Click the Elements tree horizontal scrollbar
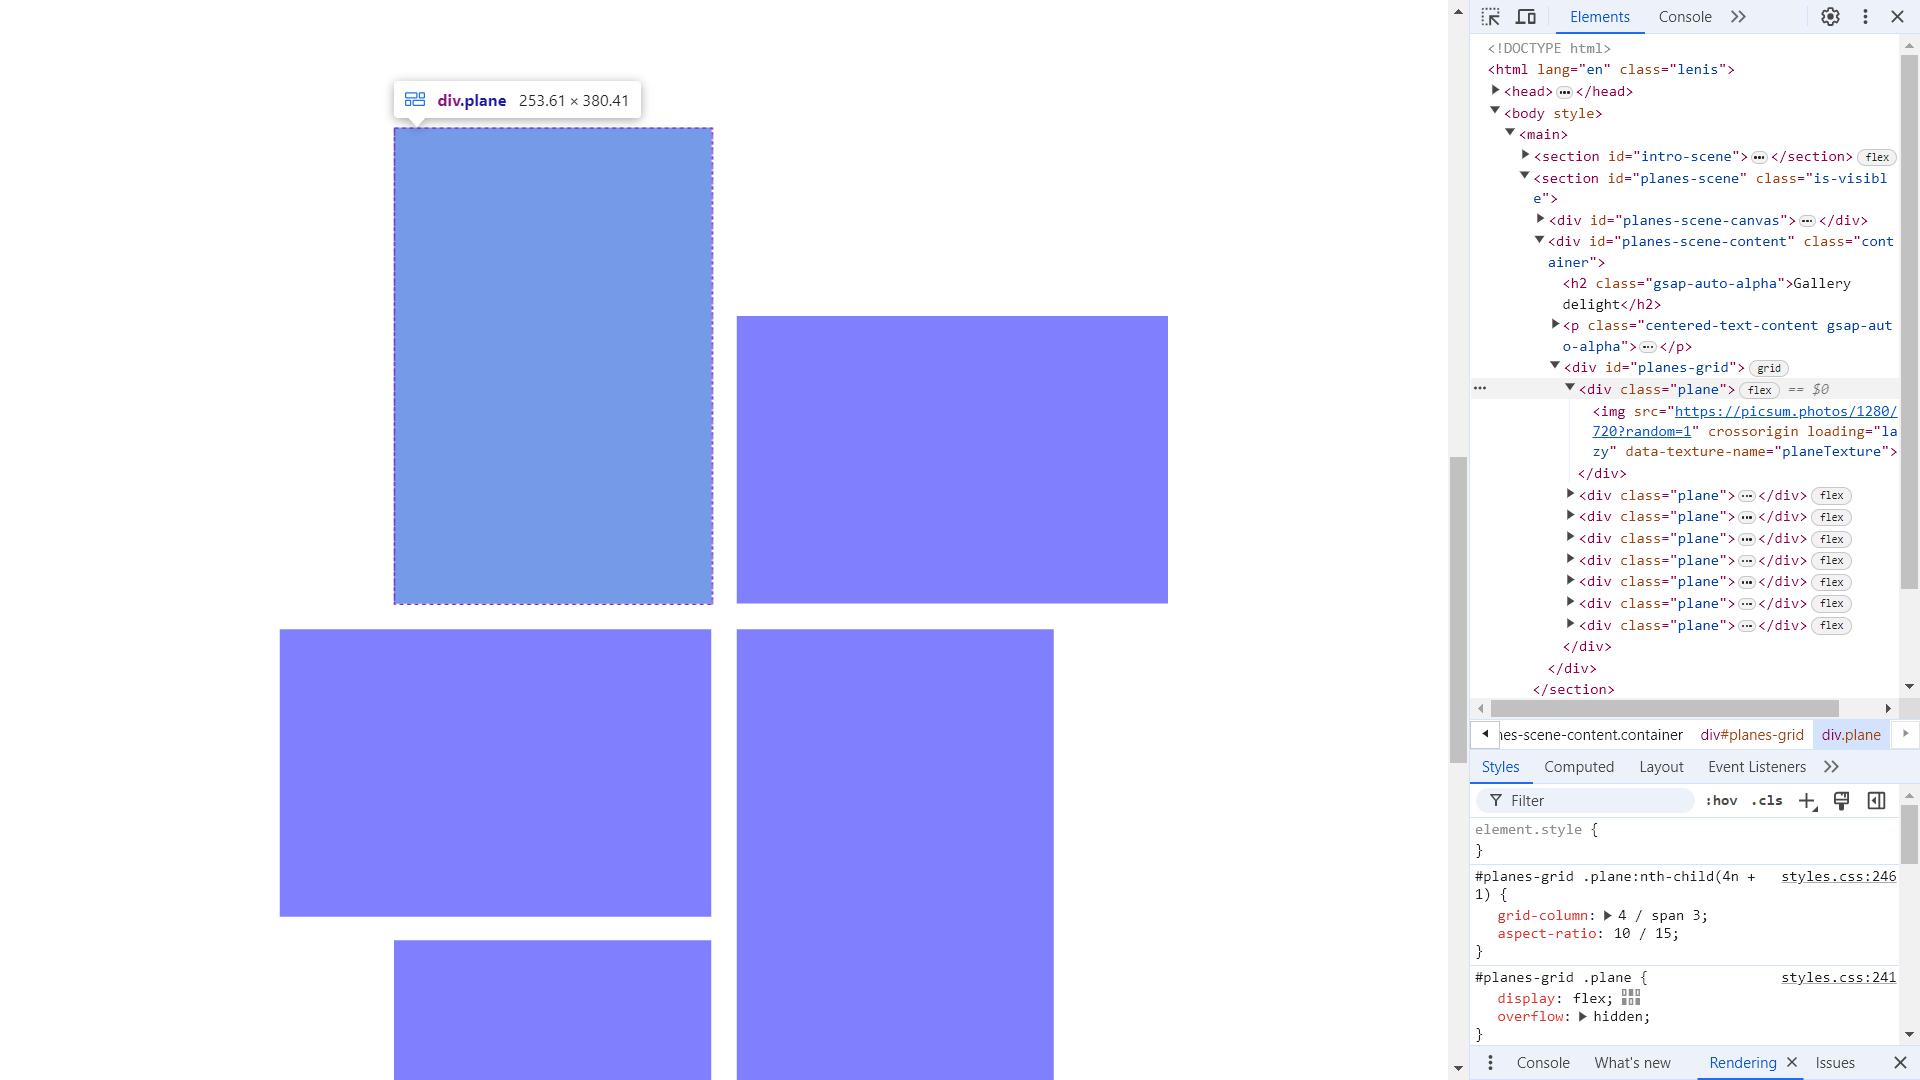Image resolution: width=1920 pixels, height=1080 pixels. click(1664, 708)
